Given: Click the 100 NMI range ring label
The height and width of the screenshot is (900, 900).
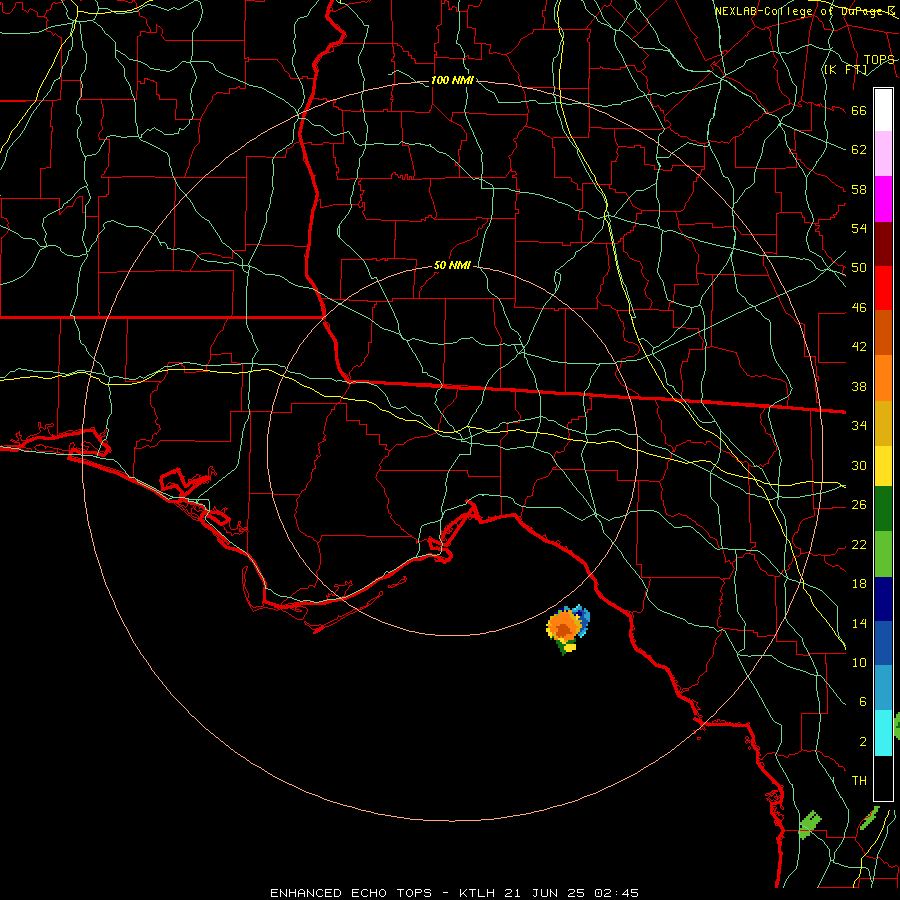Looking at the screenshot, I should [x=452, y=80].
